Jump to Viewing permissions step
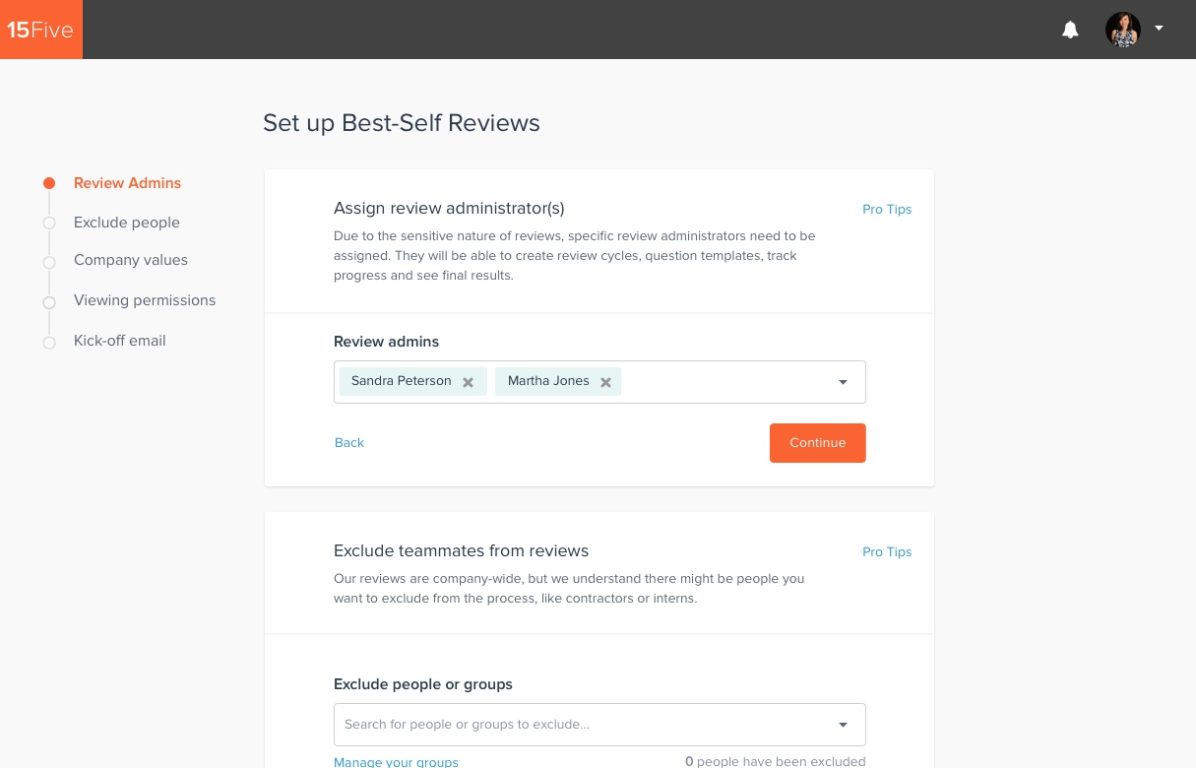This screenshot has width=1196, height=768. point(144,300)
